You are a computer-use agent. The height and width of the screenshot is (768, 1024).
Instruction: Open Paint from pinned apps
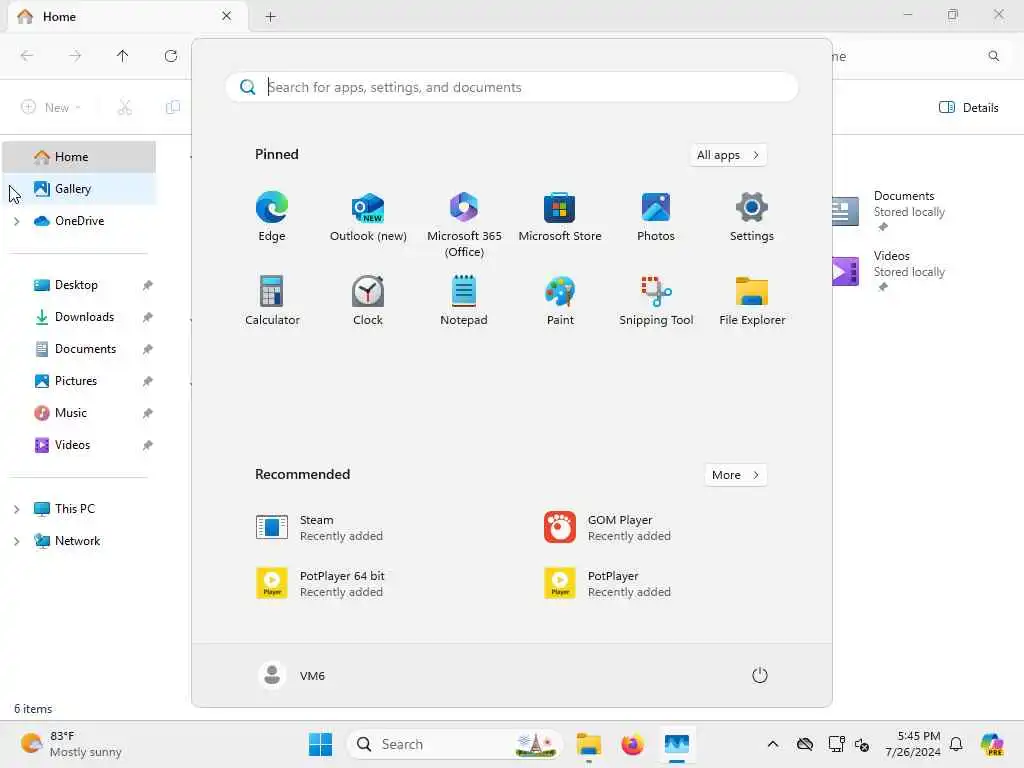(560, 300)
